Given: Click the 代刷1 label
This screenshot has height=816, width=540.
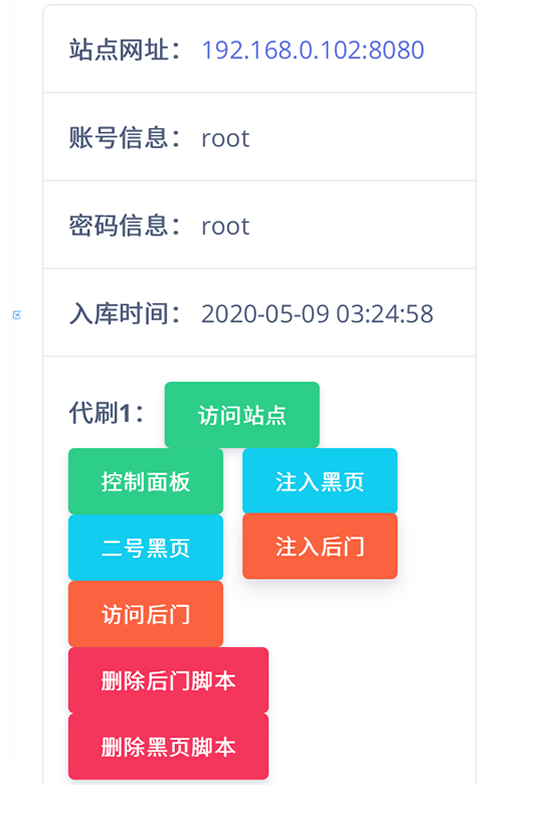Looking at the screenshot, I should point(107,413).
